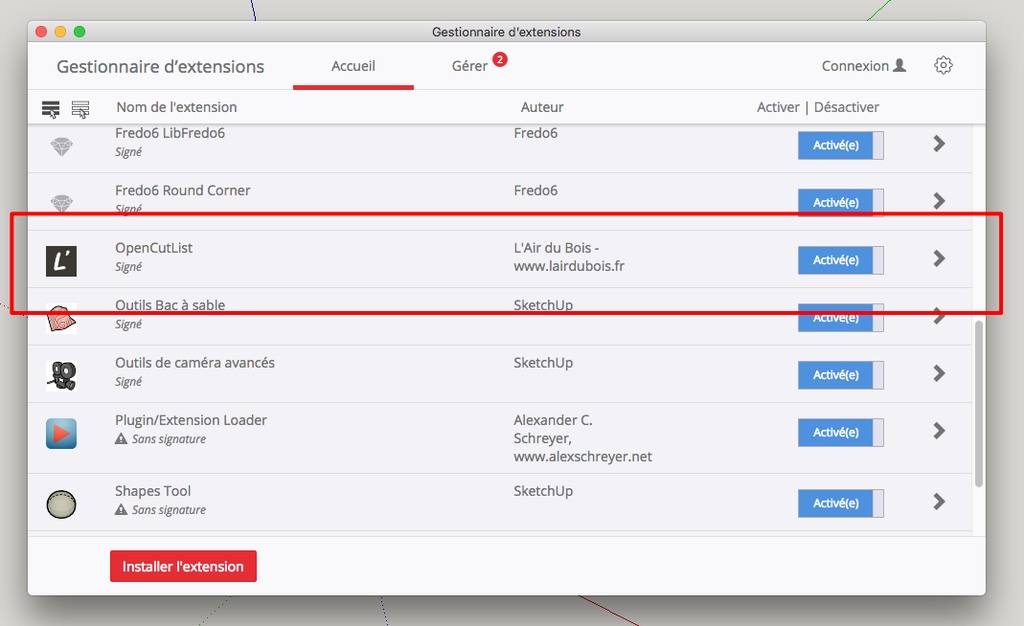1024x626 pixels.
Task: Click the Nom de l'extension column header
Action: click(176, 107)
